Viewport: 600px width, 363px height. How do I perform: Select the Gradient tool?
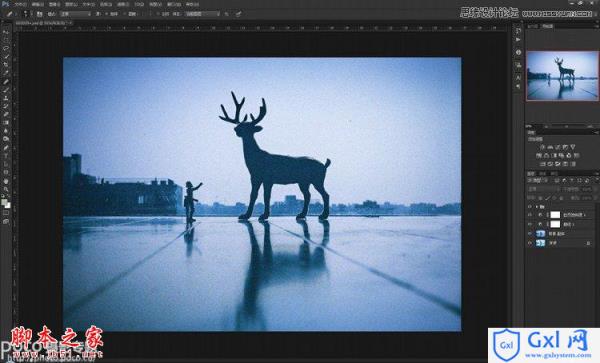click(6, 123)
